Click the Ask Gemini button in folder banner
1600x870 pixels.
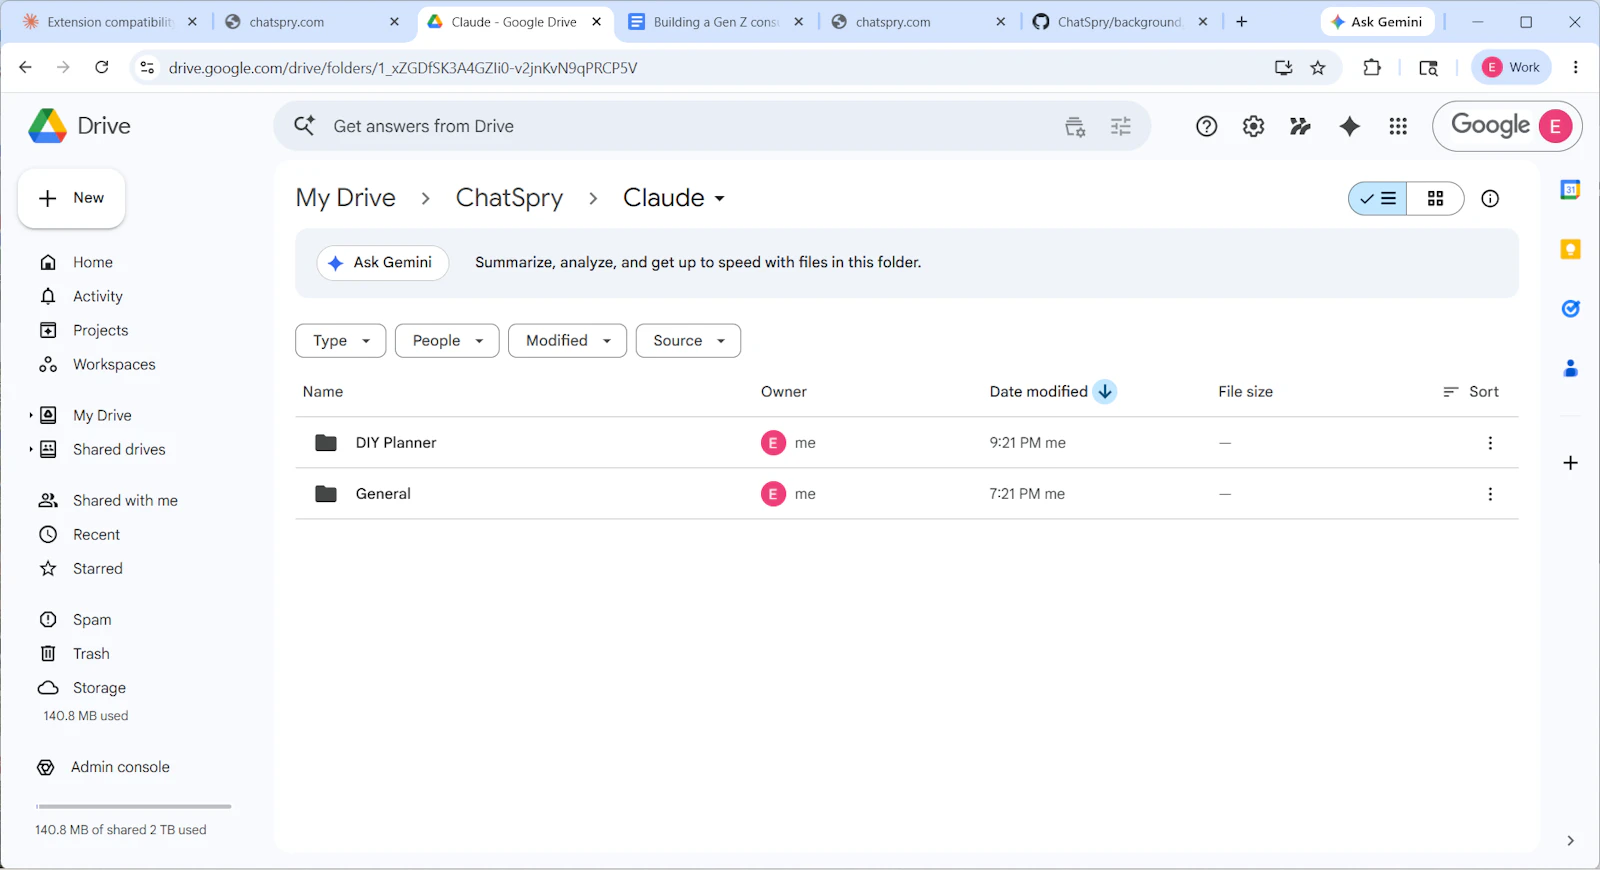[x=382, y=263]
